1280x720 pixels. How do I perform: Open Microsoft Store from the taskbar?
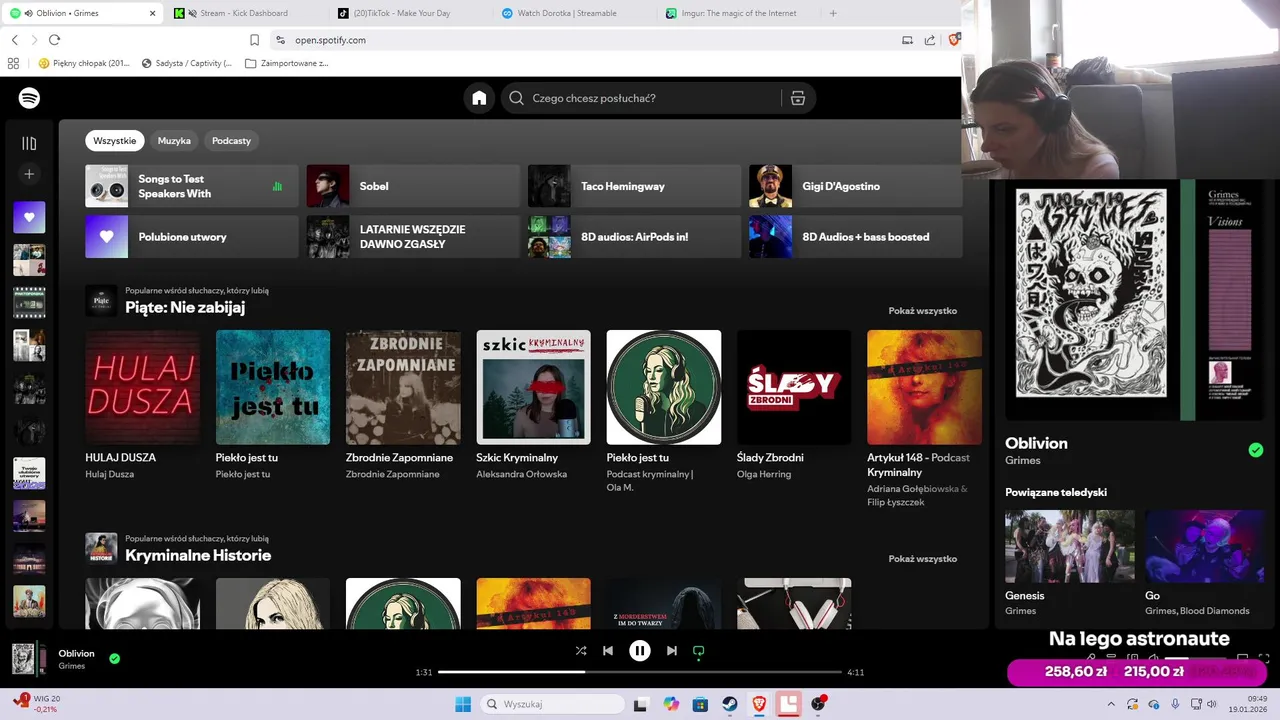tap(700, 704)
